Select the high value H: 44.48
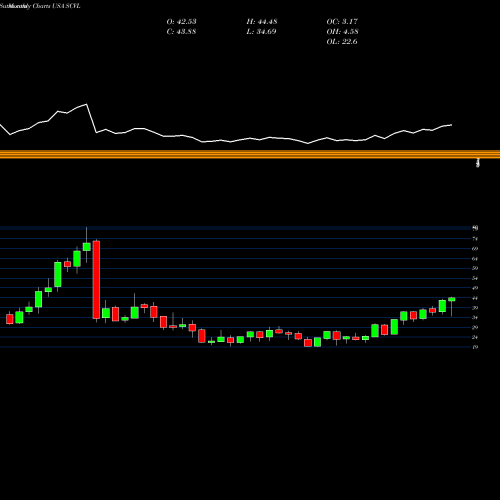This screenshot has width=500, height=500. click(x=262, y=22)
